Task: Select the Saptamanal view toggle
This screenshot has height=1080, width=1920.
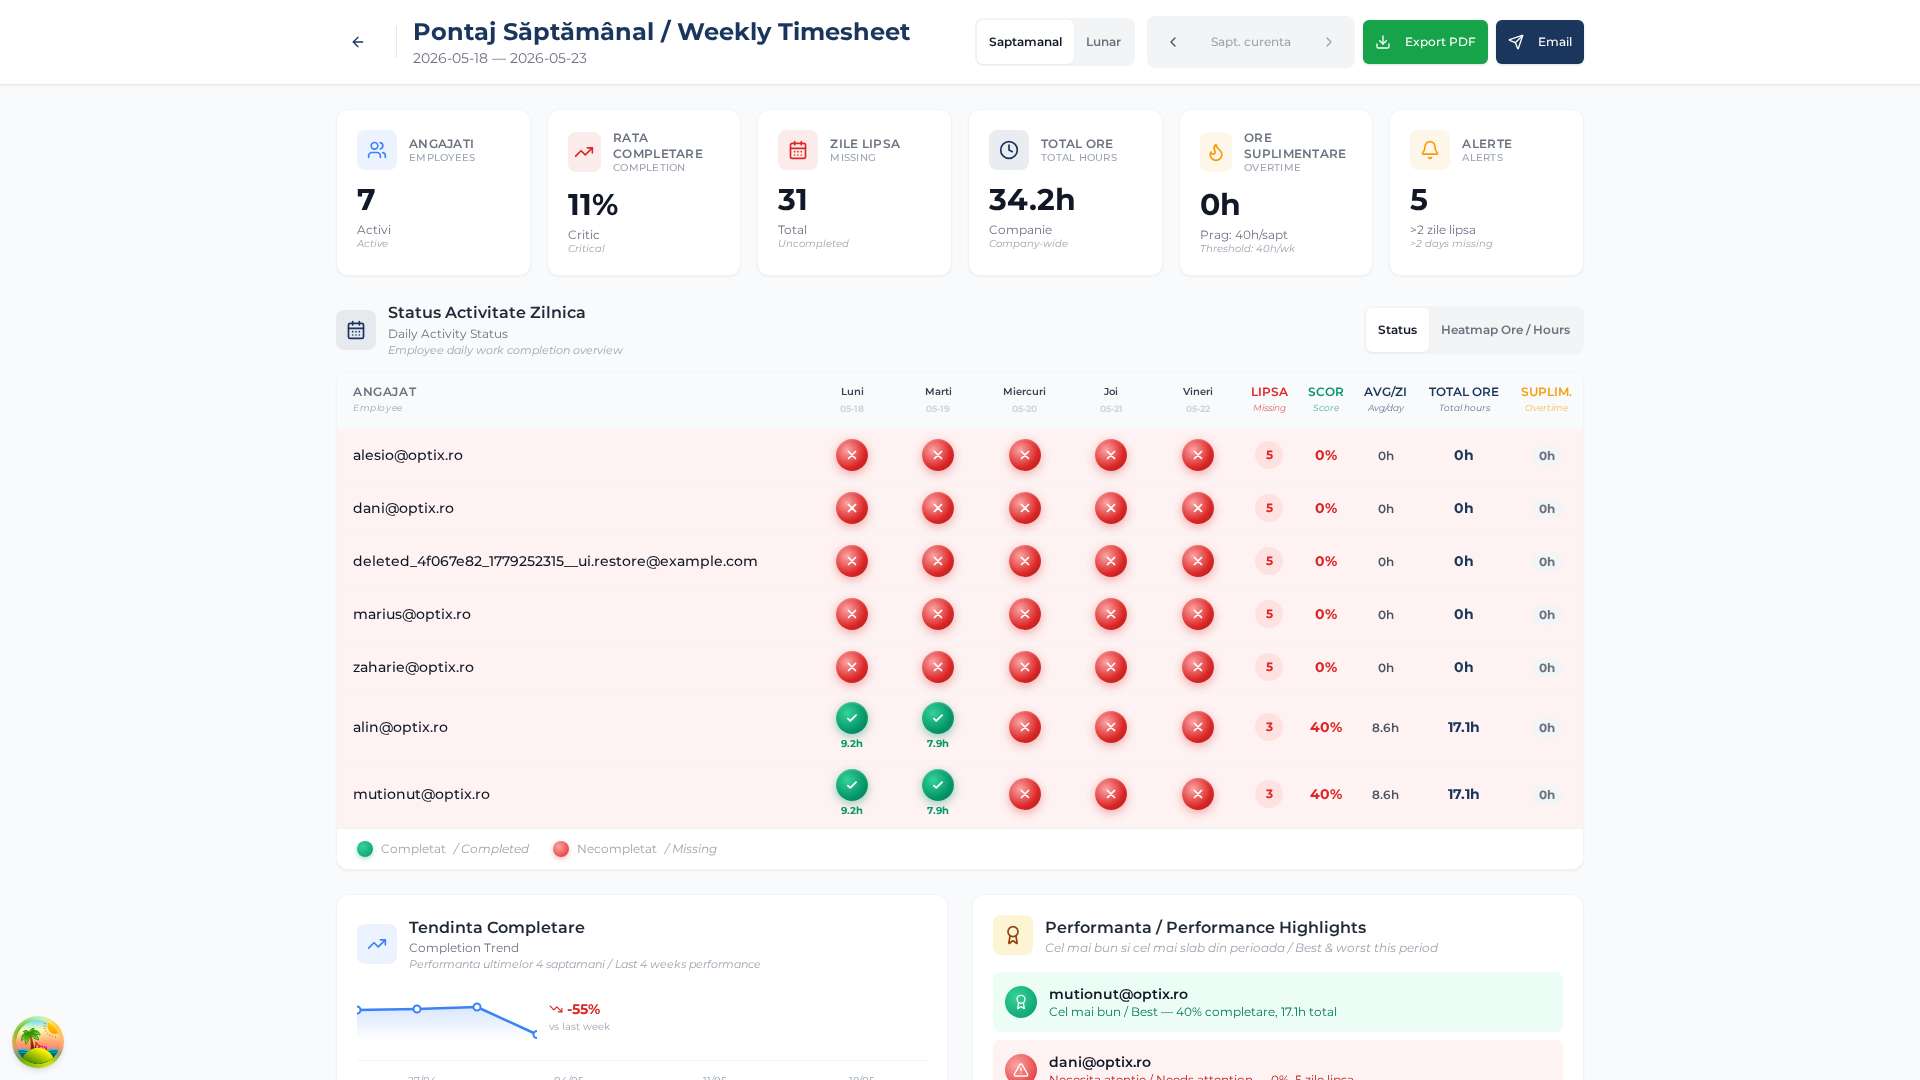Action: 1025,42
